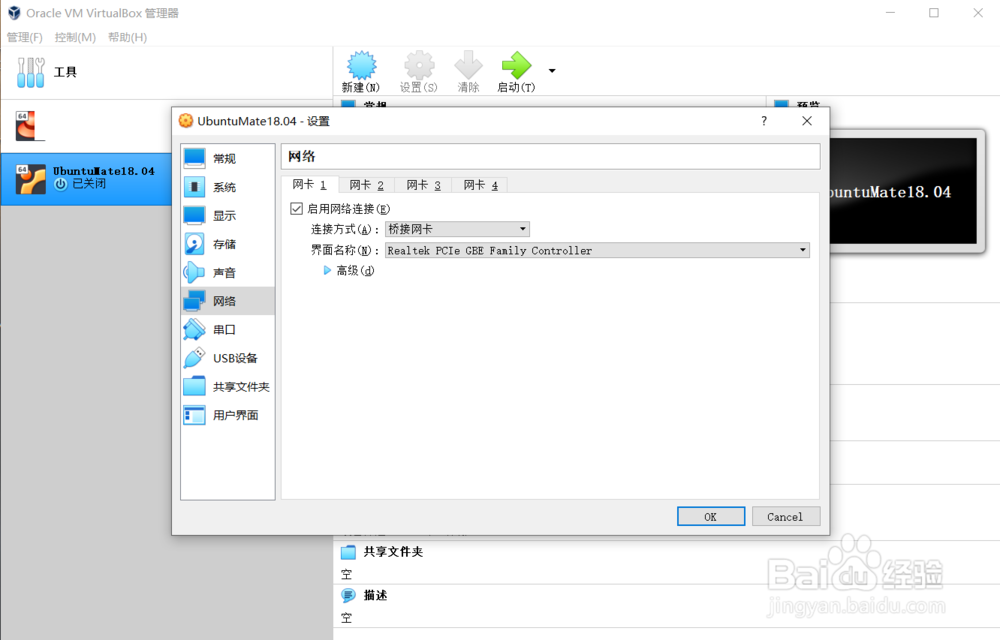Open the 声音 (Audio) settings category
The width and height of the screenshot is (1000, 640).
(227, 272)
